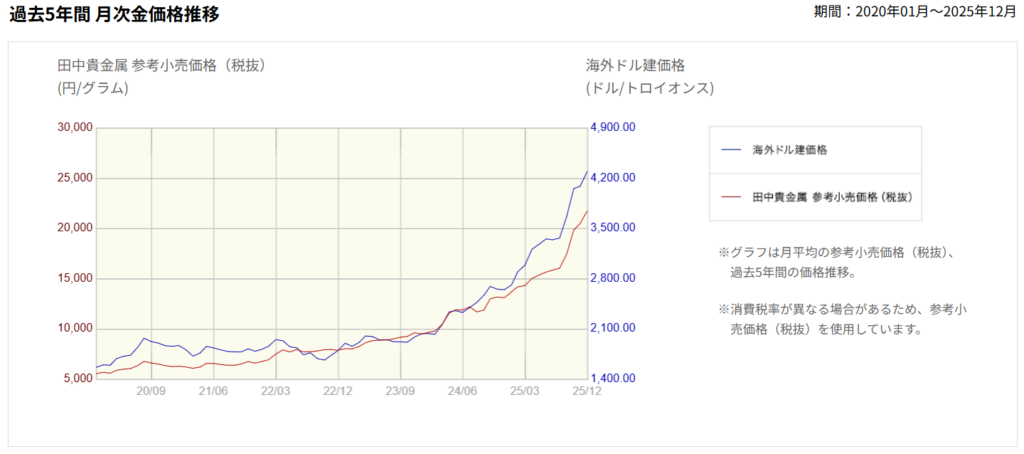Viewport: 1024px width, 454px height.
Task: Click the note about 消費税率
Action: coord(842,318)
